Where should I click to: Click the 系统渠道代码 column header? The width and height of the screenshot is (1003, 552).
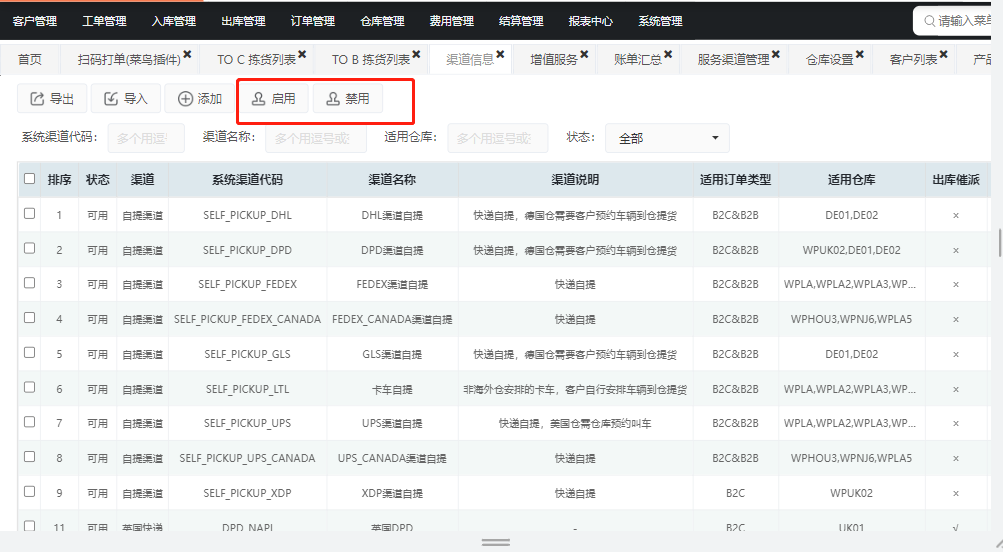point(248,180)
